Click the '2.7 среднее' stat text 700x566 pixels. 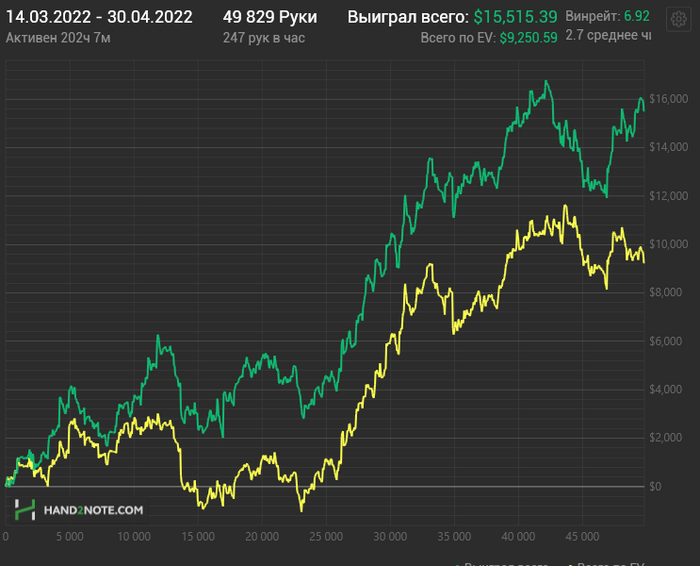click(608, 35)
